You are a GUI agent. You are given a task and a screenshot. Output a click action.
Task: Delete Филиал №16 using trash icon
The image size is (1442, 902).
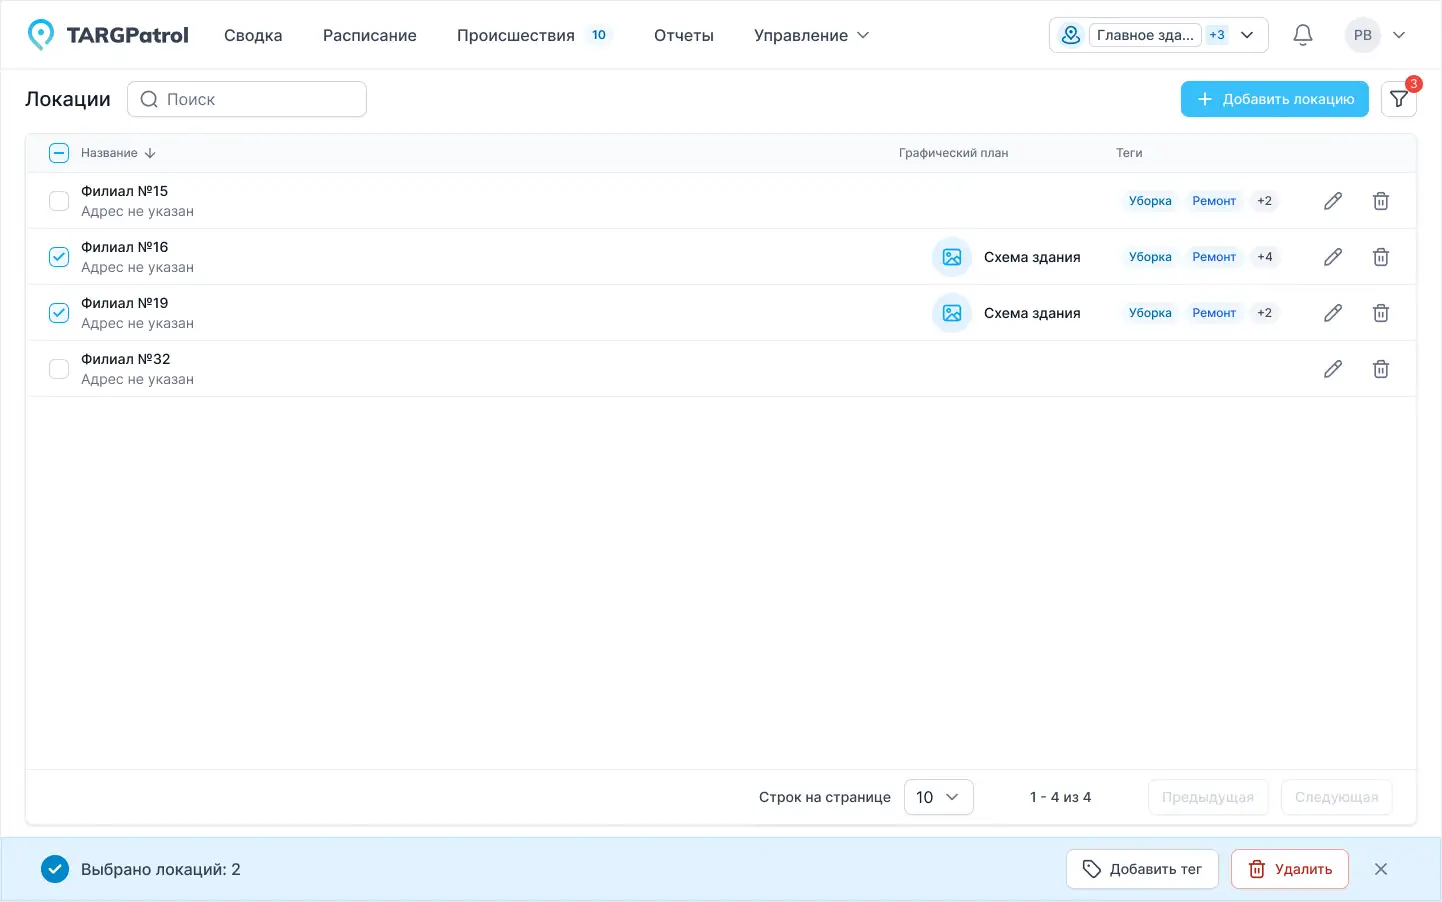point(1381,257)
